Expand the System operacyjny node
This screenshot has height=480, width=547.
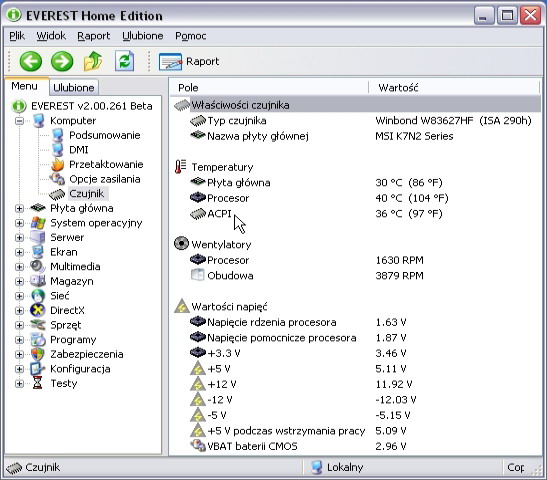(x=20, y=223)
